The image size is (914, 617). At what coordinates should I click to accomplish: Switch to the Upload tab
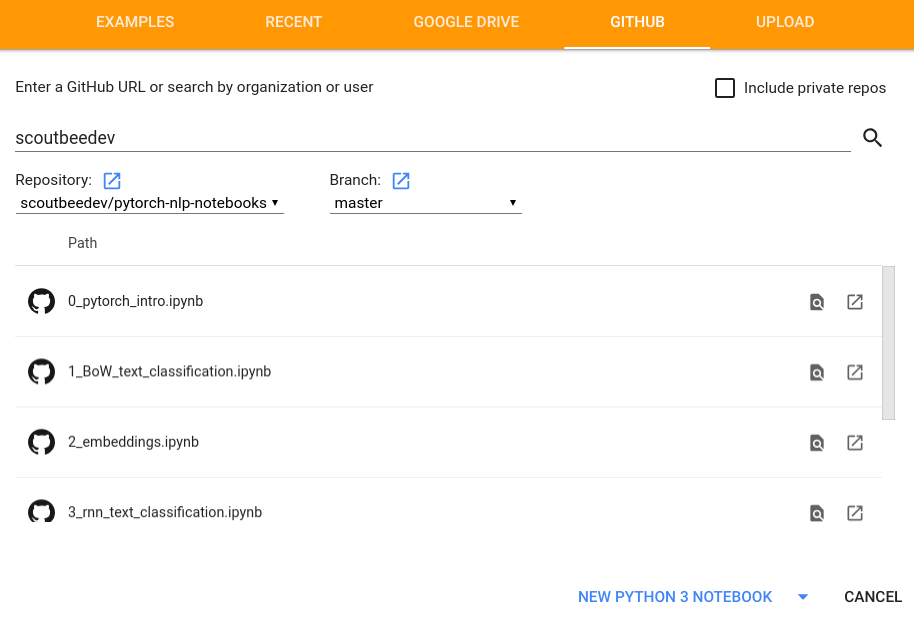[x=785, y=22]
